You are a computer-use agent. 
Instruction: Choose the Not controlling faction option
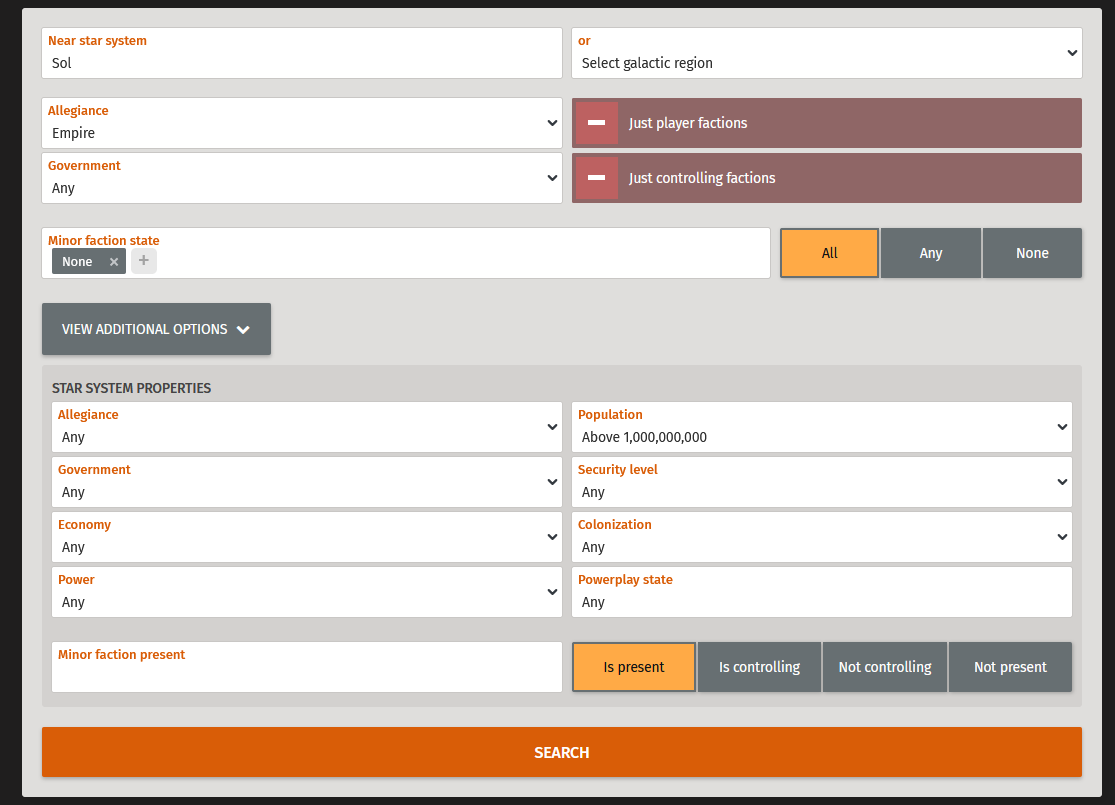pos(885,667)
